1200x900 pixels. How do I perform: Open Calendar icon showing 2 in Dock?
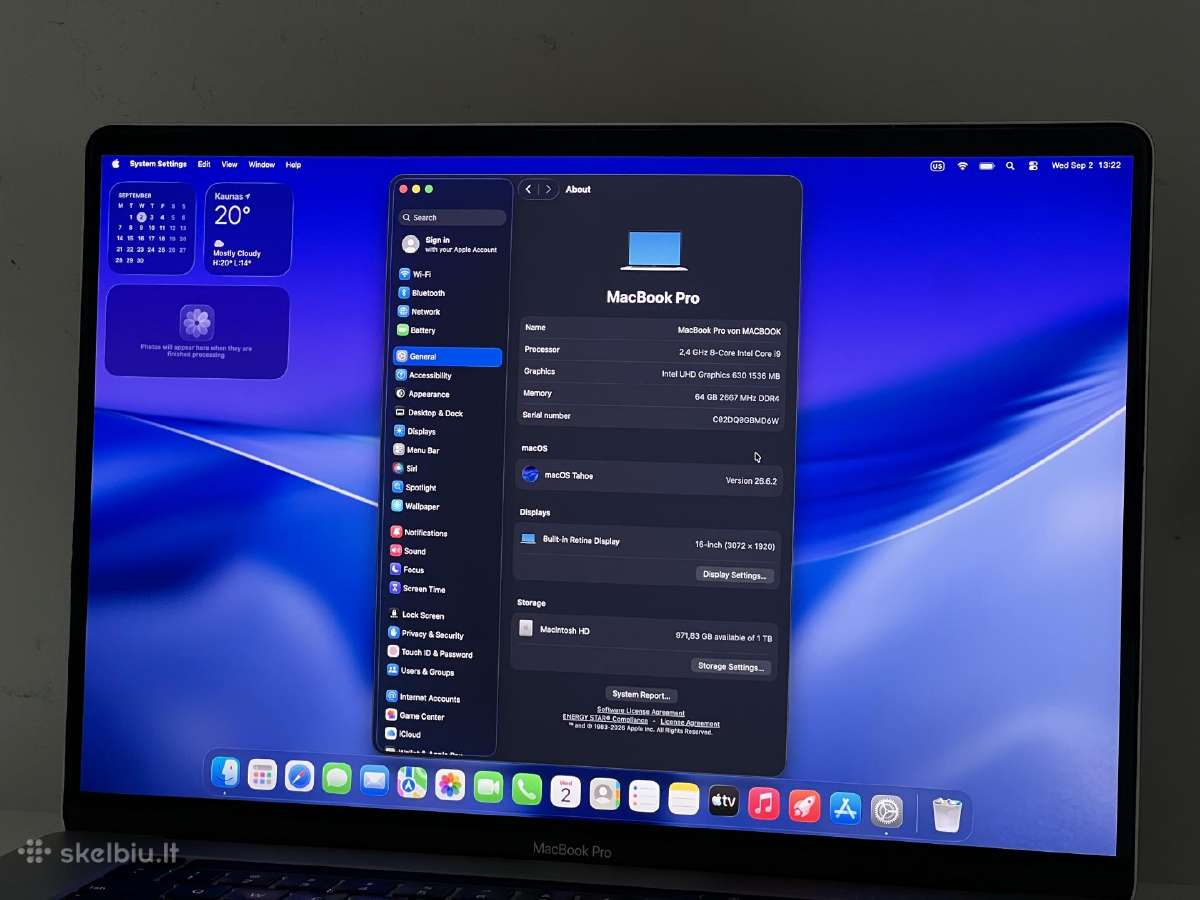(x=565, y=791)
